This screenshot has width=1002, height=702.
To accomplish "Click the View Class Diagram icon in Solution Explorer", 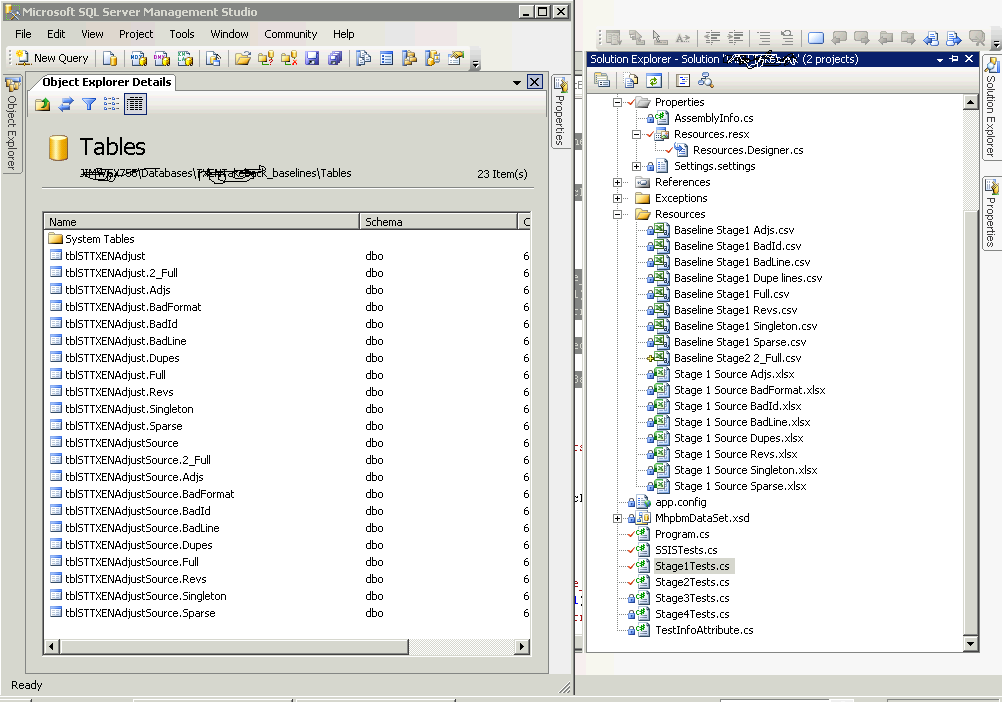I will click(705, 80).
